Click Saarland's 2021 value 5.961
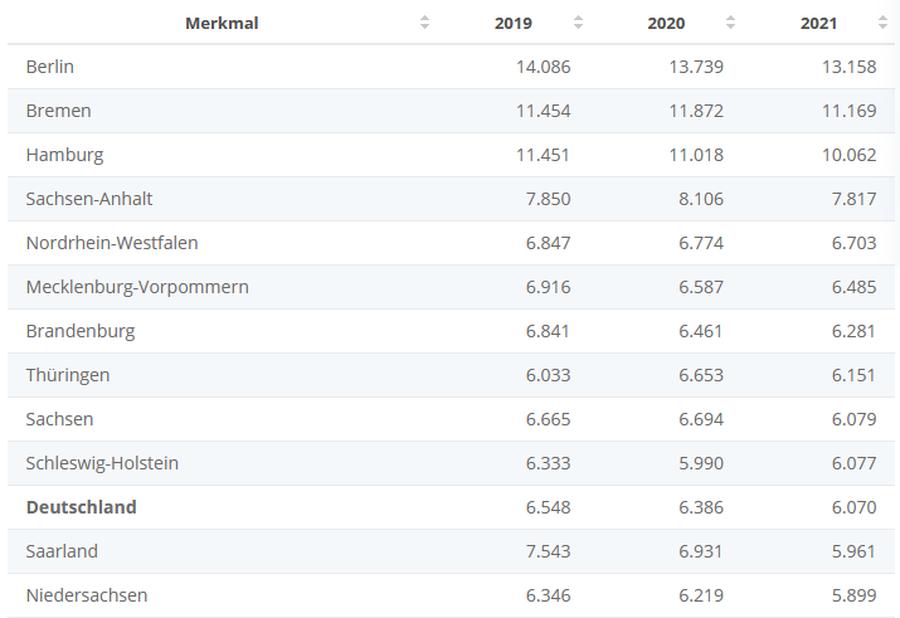 tap(854, 551)
